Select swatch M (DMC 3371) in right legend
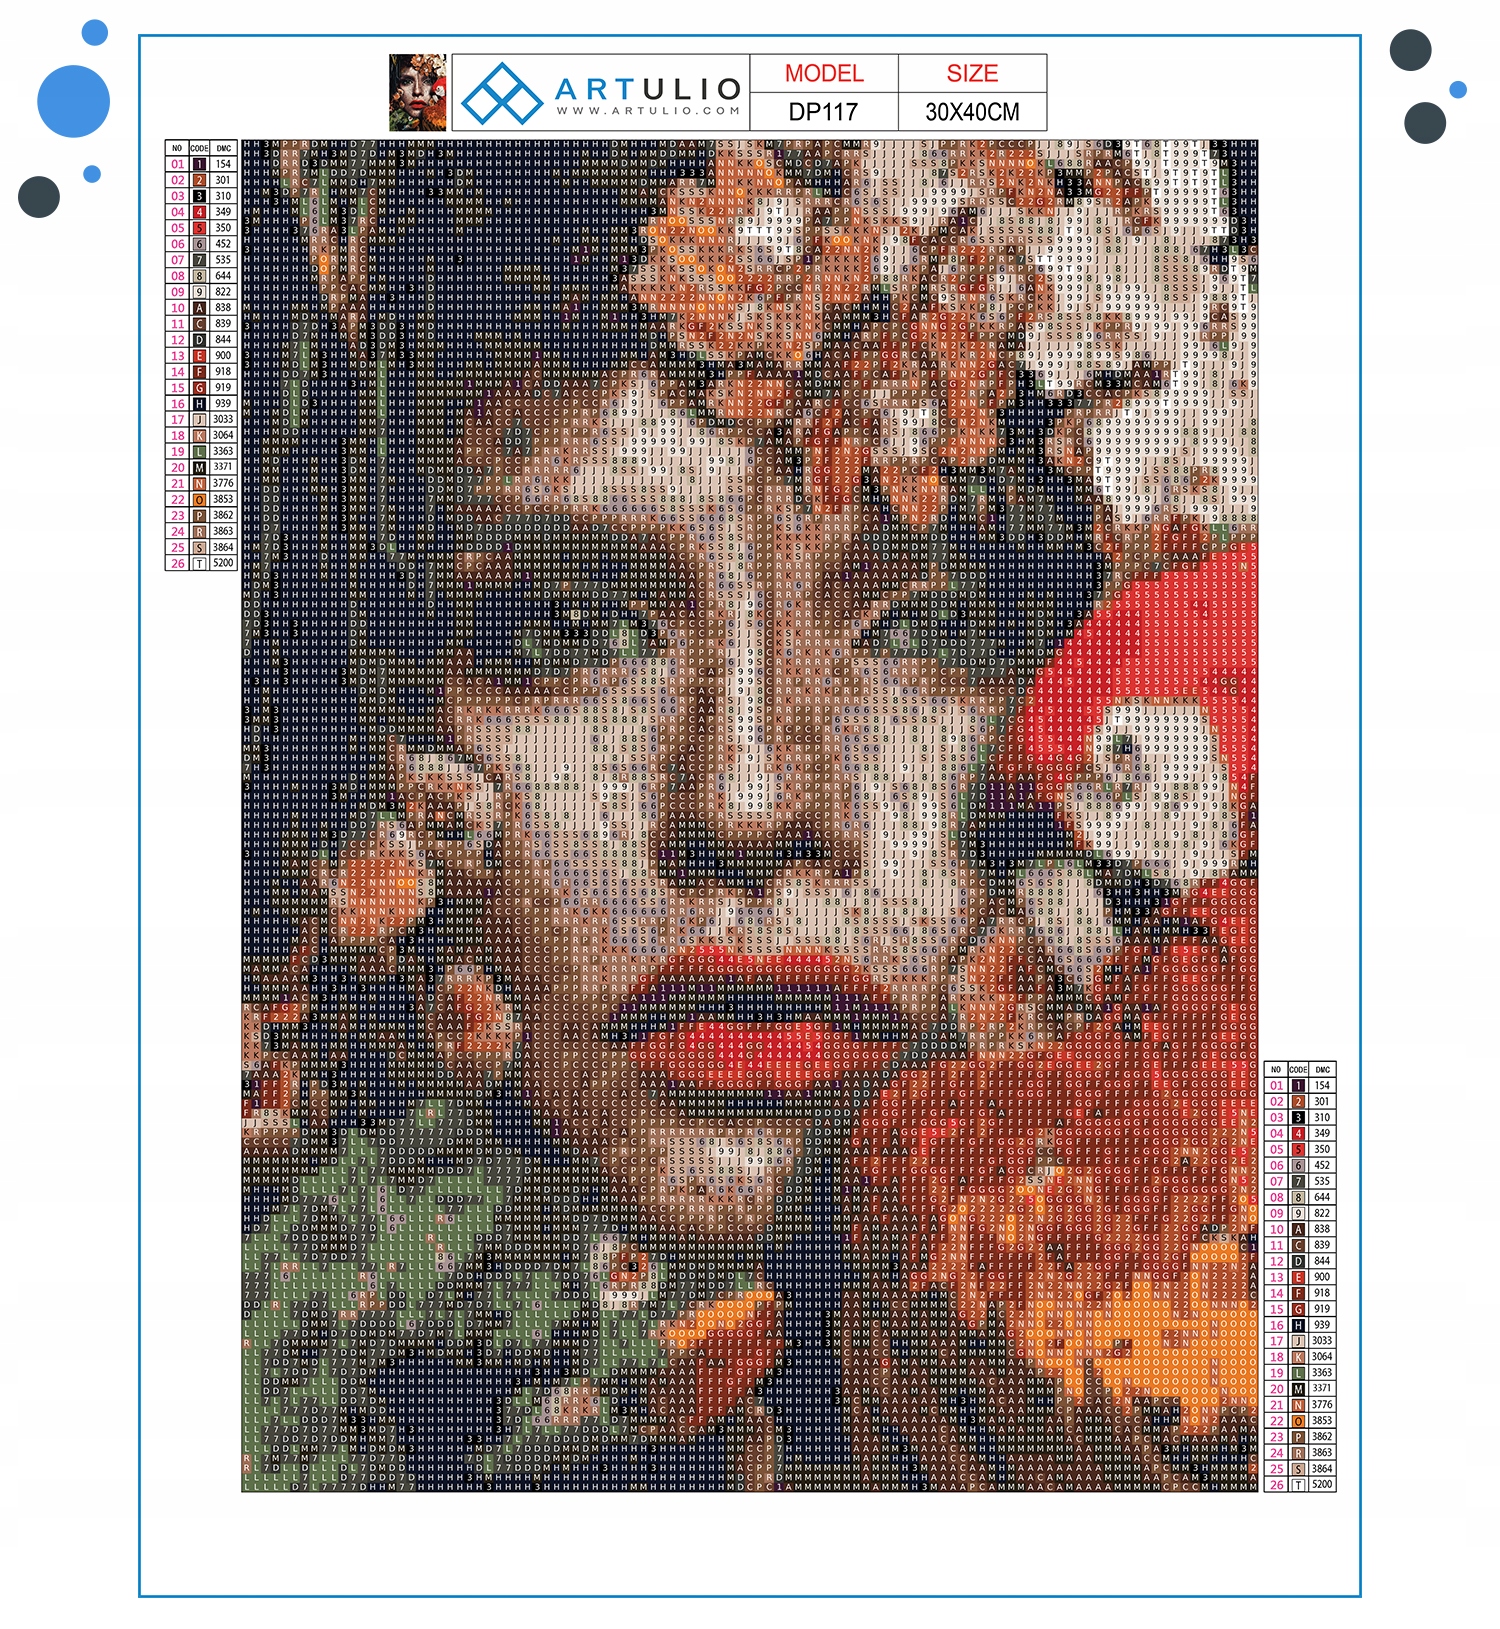Viewport: 1500px width, 1629px height. tap(1298, 1389)
